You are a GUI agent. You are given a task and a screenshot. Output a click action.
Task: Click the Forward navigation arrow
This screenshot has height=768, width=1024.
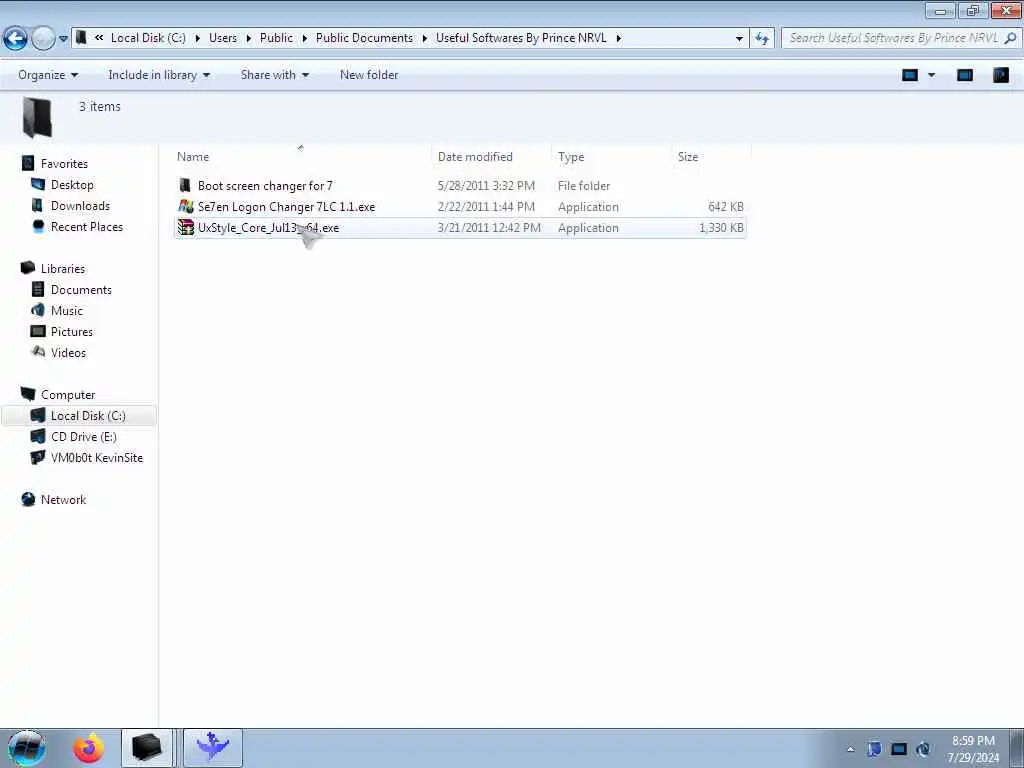point(43,39)
